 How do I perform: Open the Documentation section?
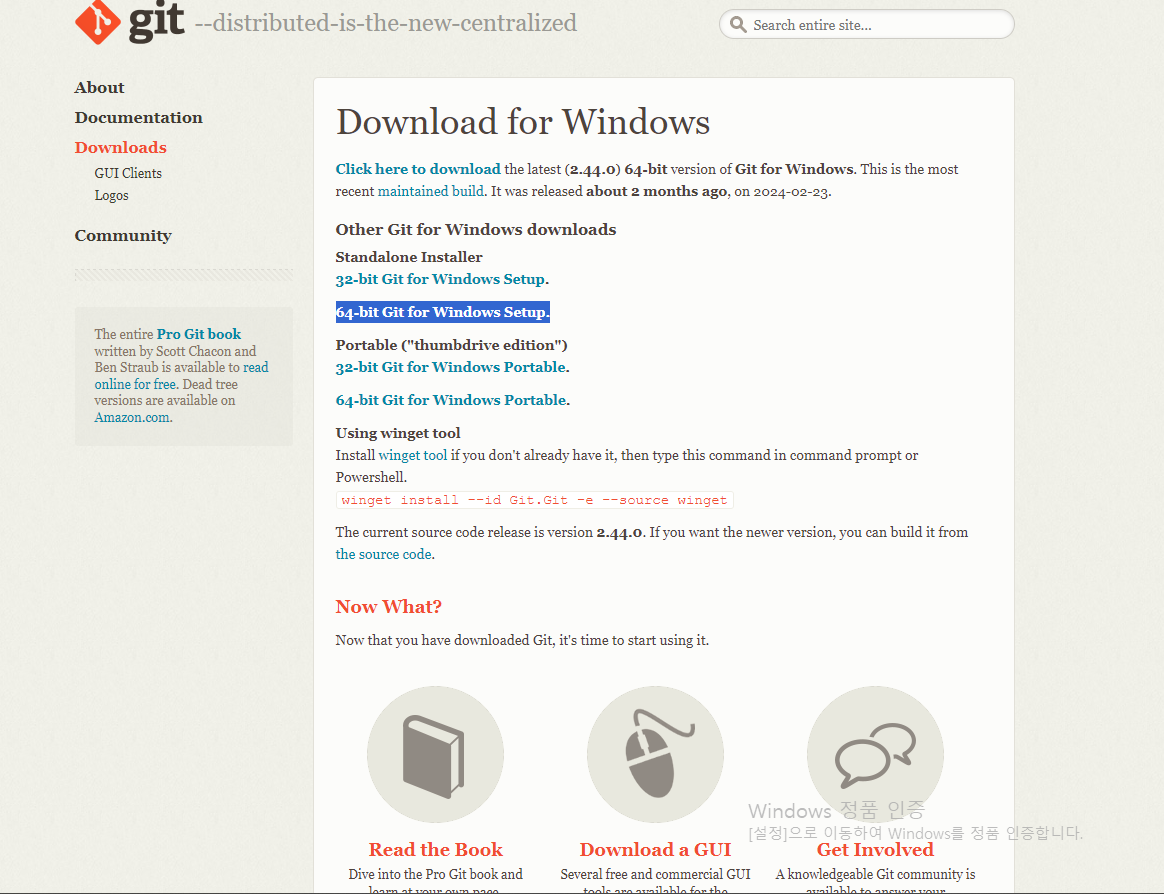[138, 117]
